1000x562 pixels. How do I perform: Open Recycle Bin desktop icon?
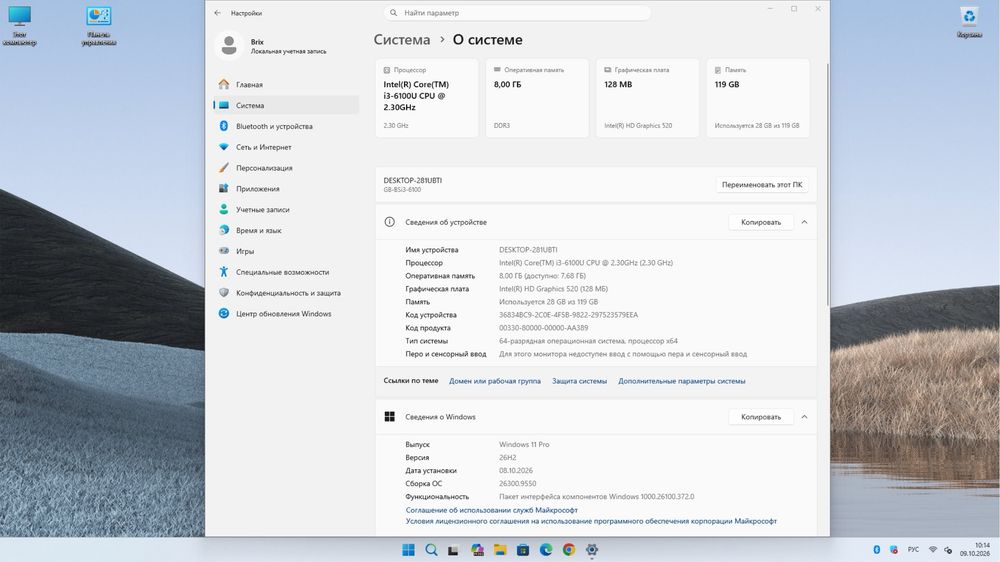[969, 22]
